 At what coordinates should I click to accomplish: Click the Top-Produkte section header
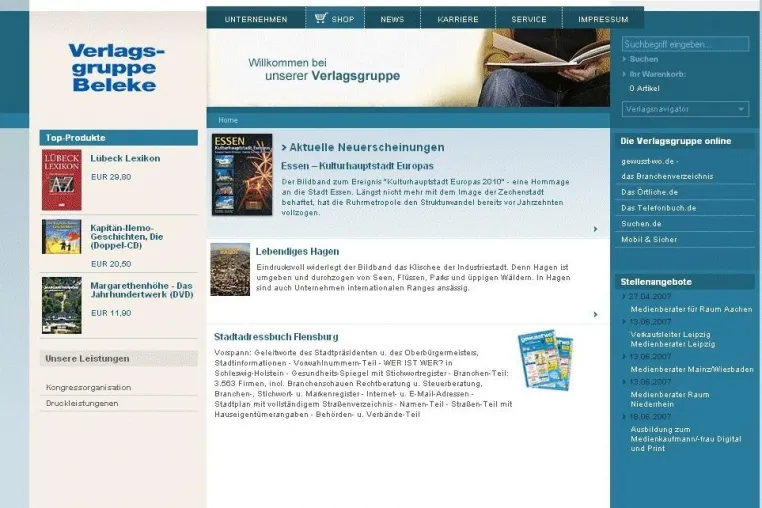click(119, 138)
